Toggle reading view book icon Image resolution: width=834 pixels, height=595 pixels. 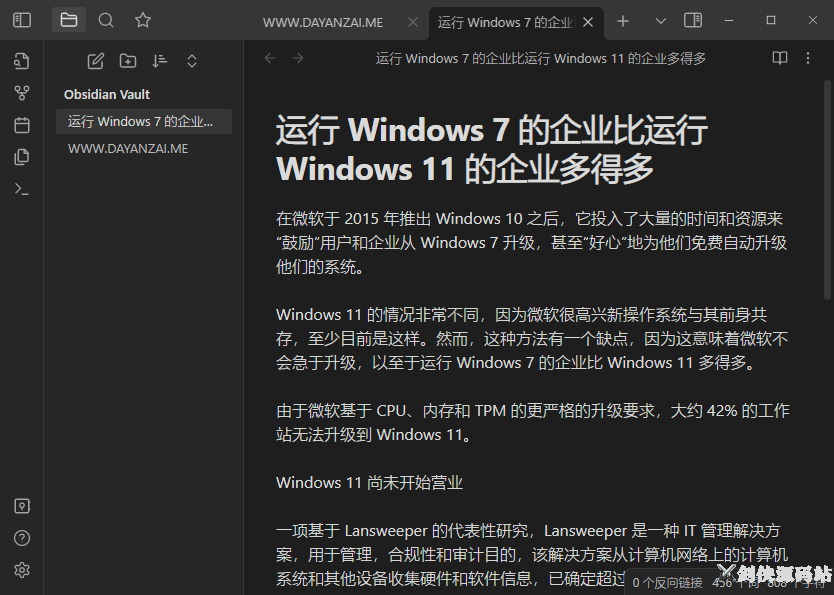click(780, 57)
